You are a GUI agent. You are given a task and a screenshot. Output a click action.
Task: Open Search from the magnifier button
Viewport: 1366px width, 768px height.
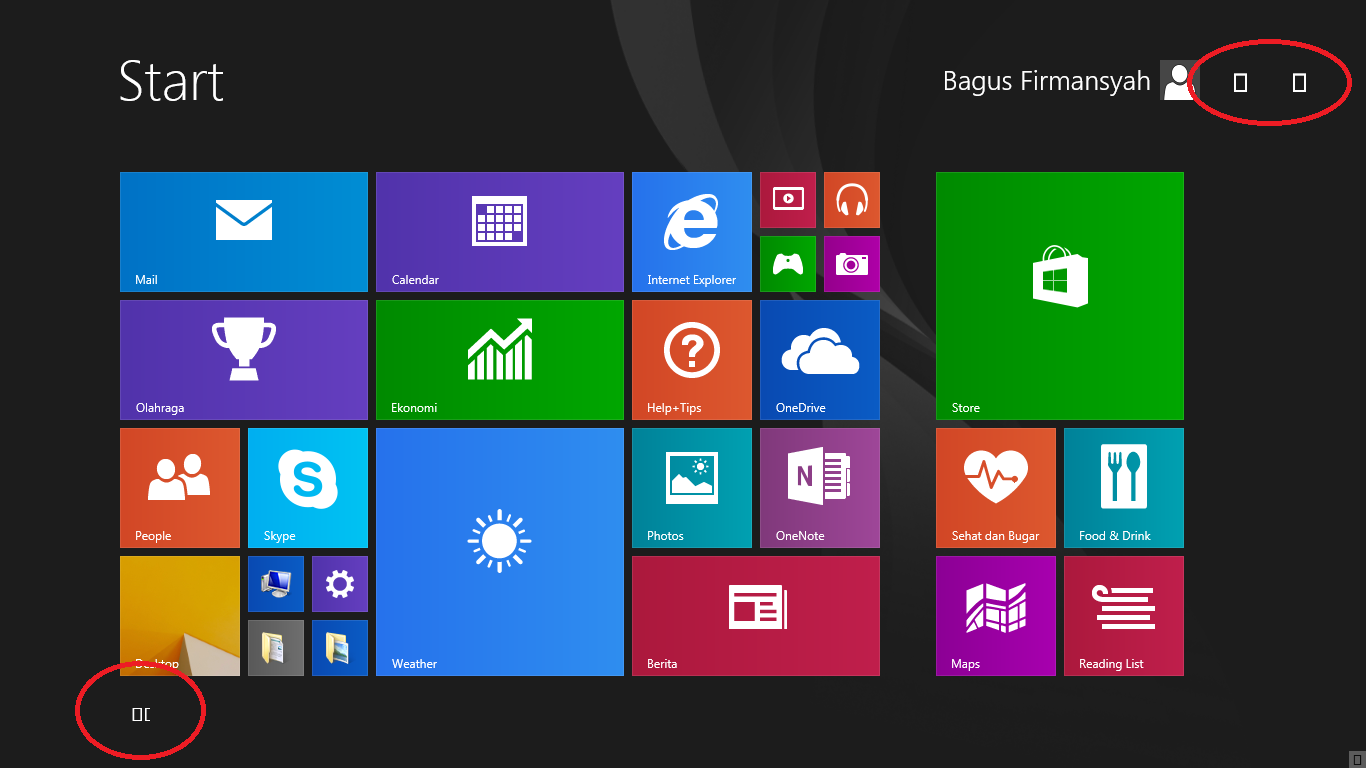[1299, 83]
